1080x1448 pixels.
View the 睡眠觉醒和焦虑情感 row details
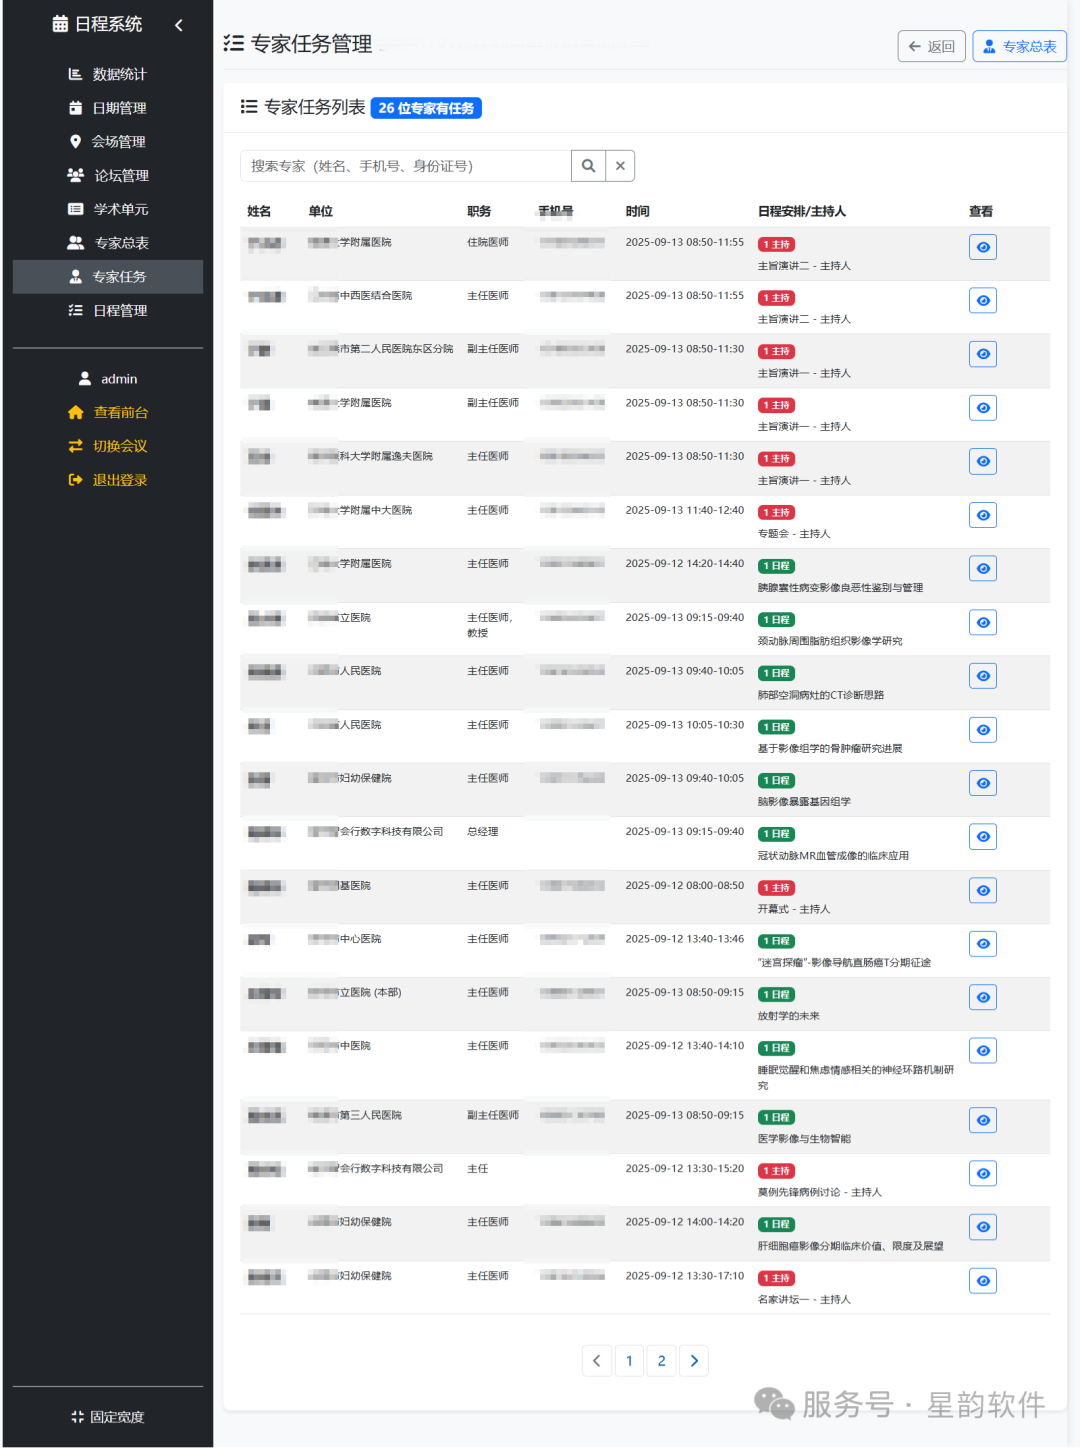983,1051
